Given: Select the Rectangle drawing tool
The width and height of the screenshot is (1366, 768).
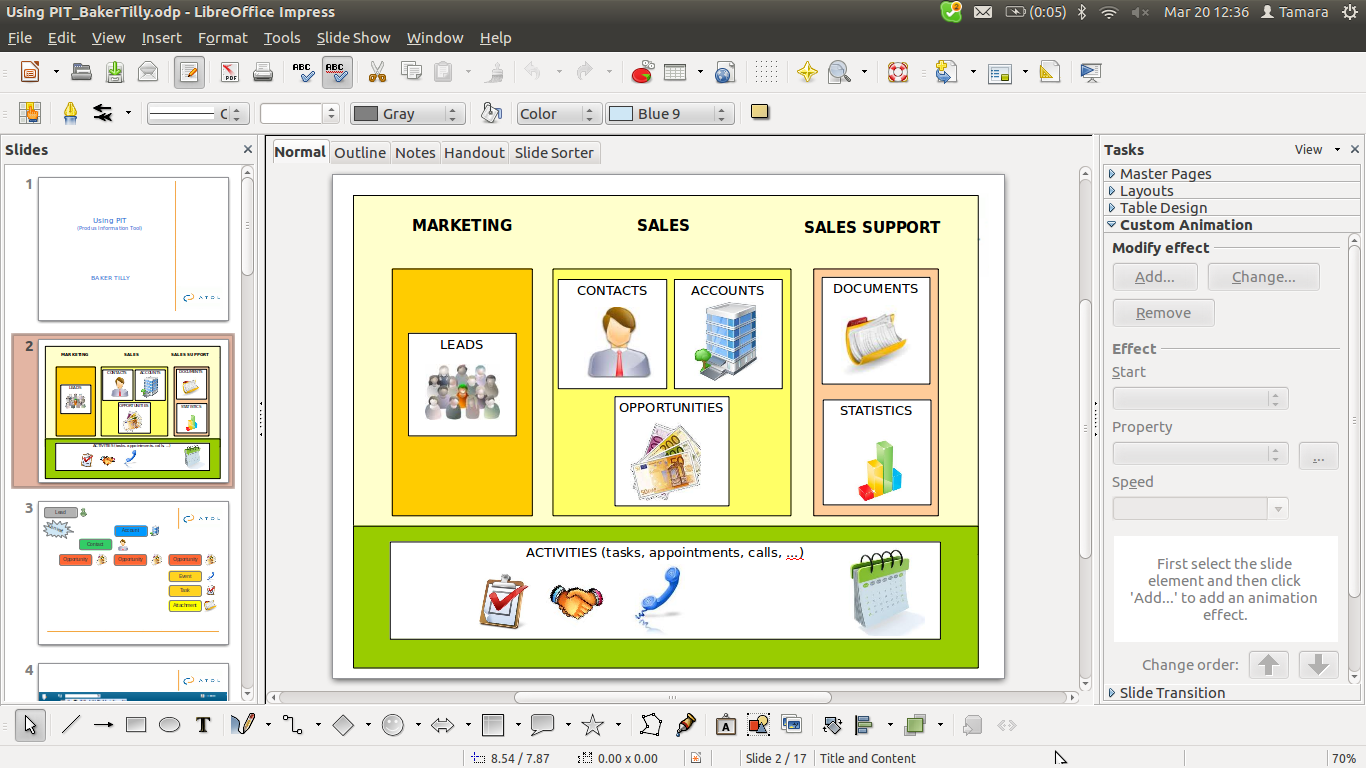Looking at the screenshot, I should pos(136,725).
